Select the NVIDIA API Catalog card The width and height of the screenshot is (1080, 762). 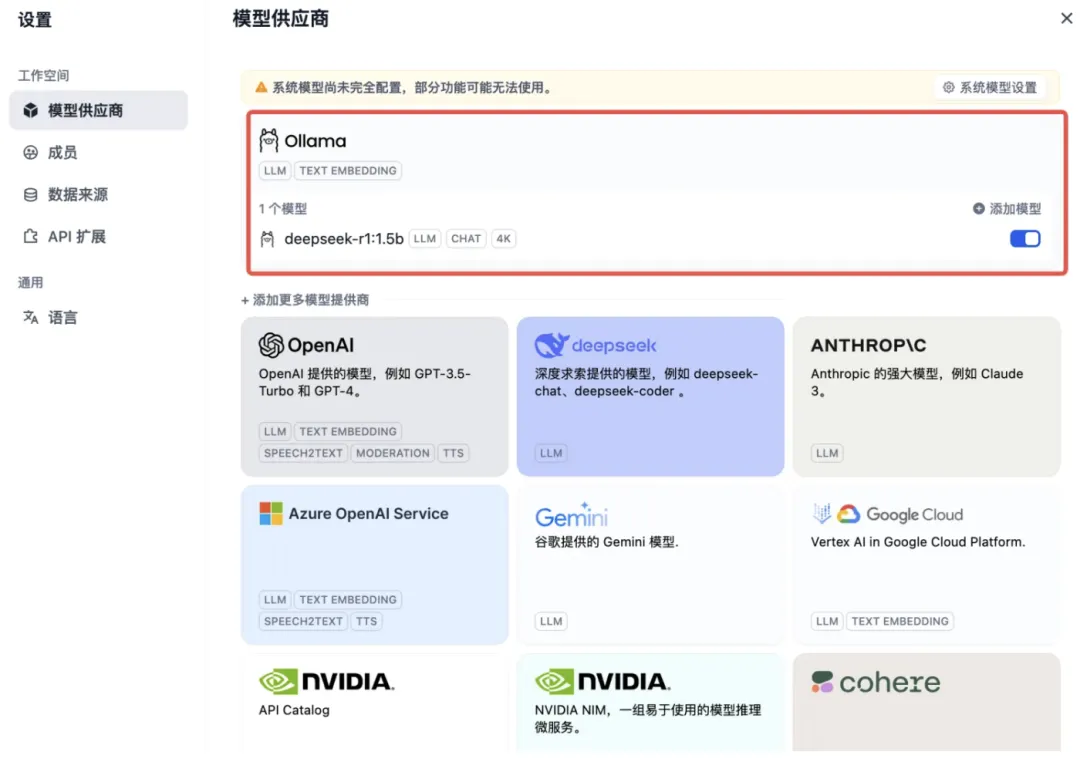pyautogui.click(x=375, y=703)
